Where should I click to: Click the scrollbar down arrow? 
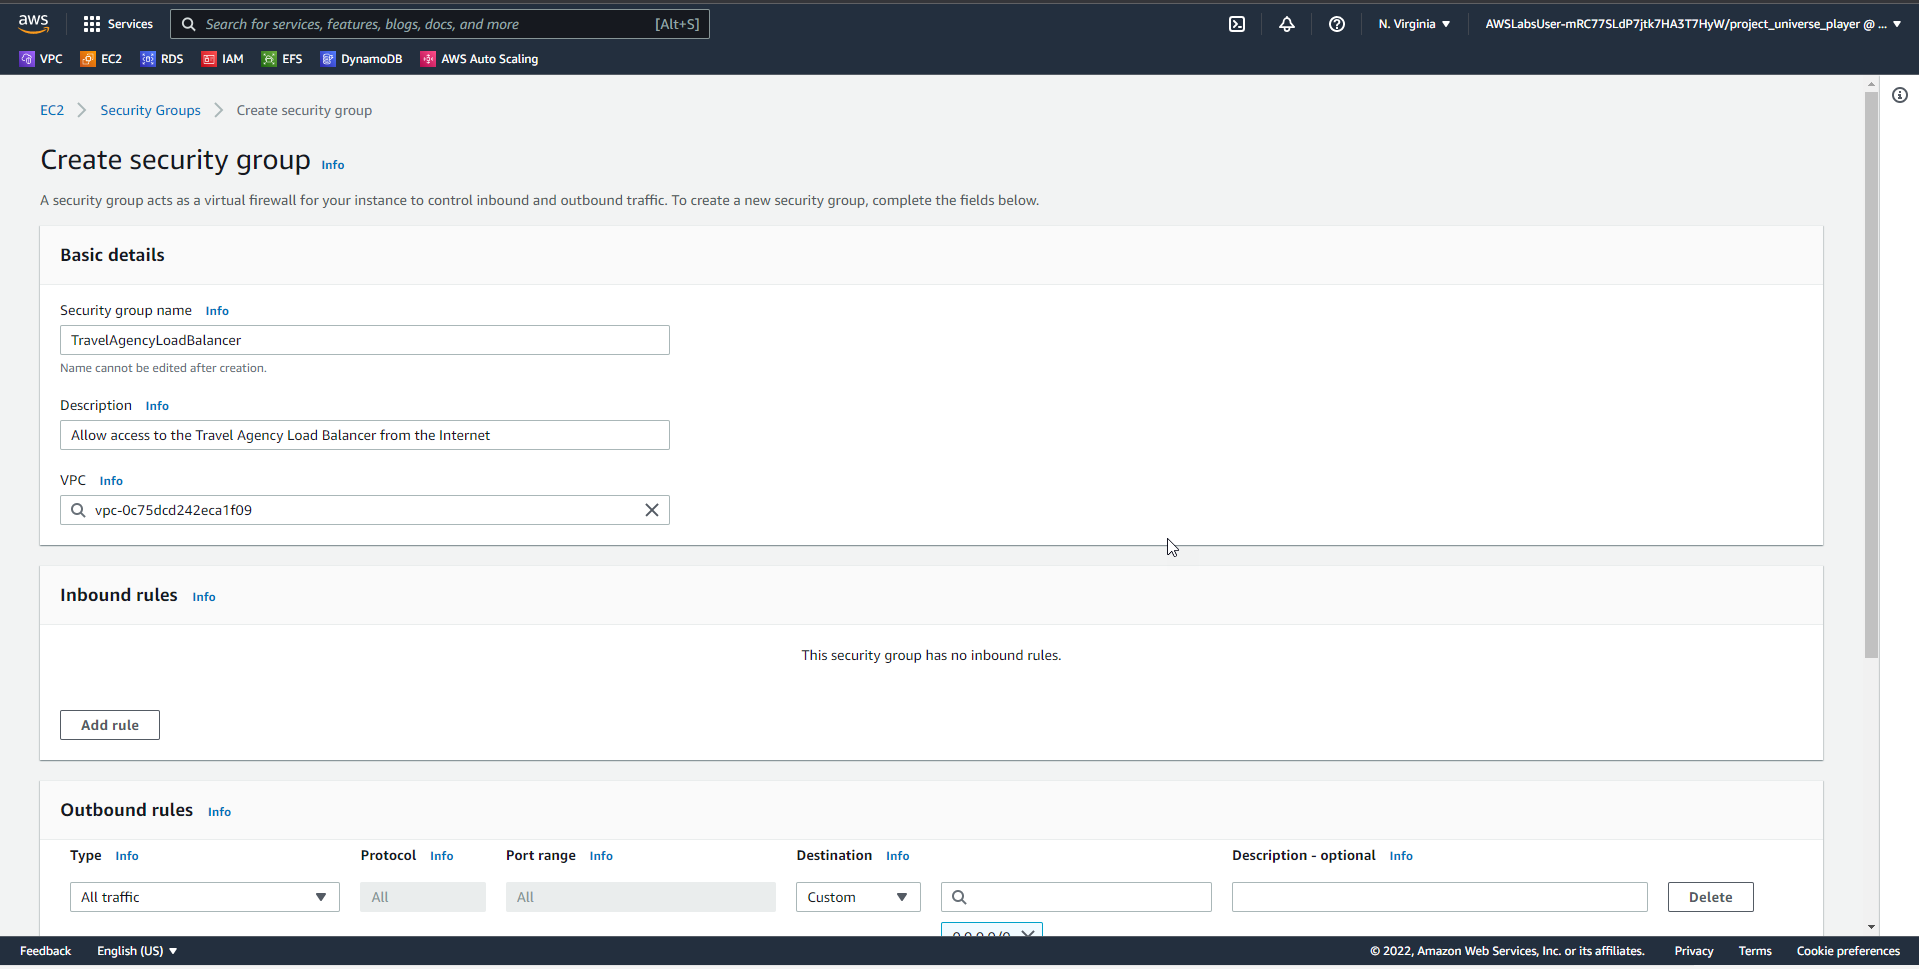click(1871, 927)
